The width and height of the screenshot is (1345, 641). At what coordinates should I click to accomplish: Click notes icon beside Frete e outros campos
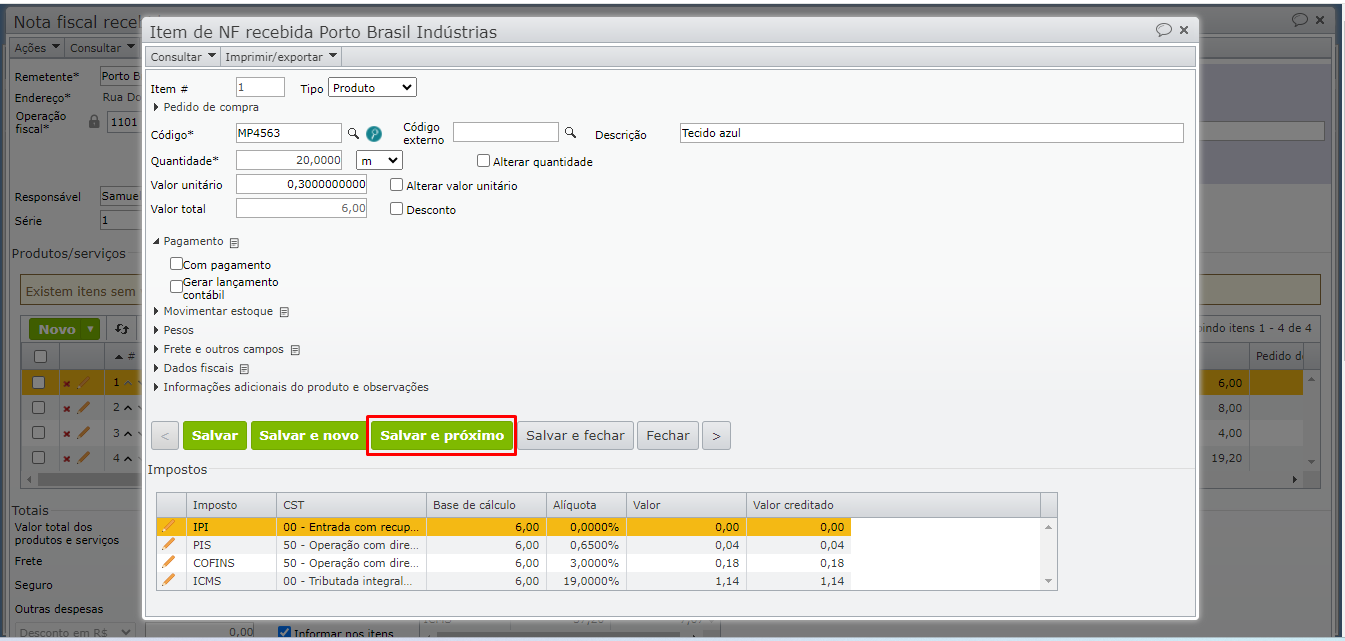pyautogui.click(x=295, y=350)
